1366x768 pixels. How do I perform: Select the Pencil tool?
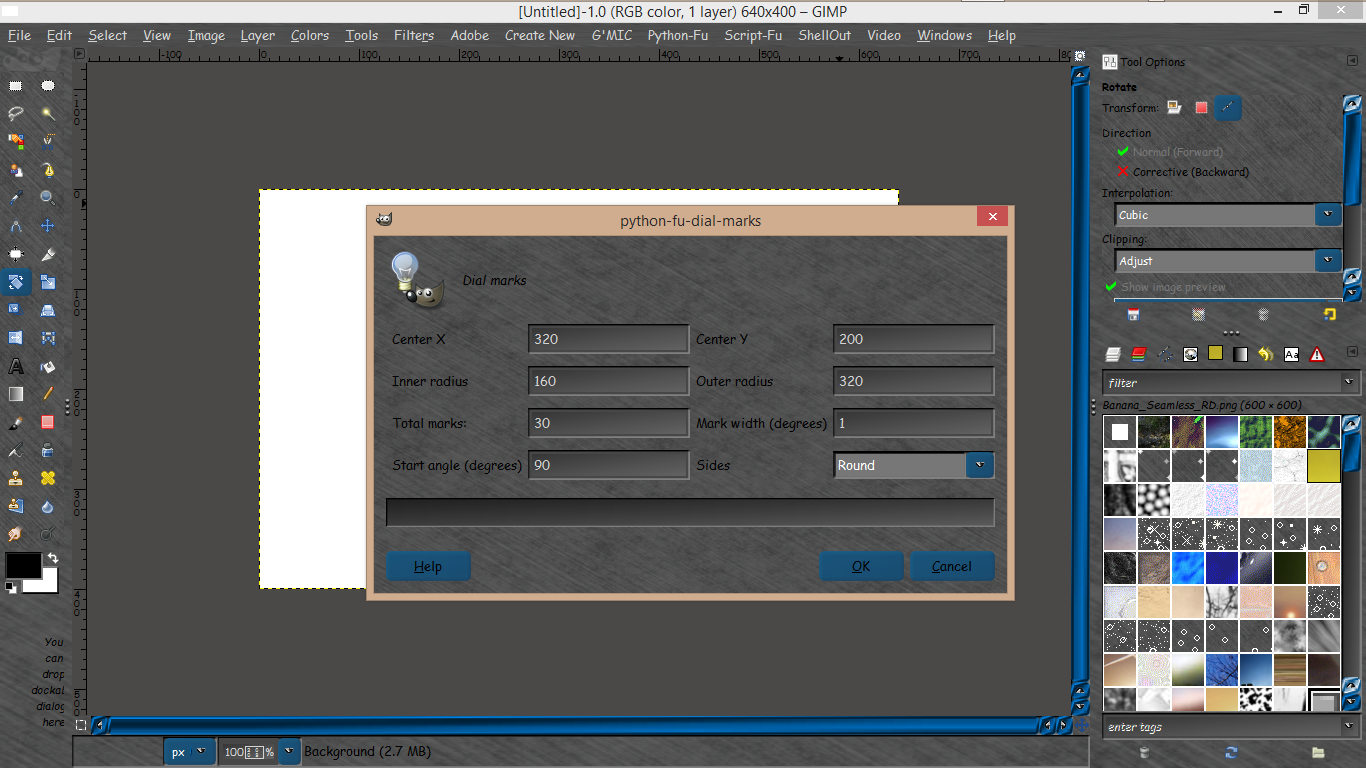47,395
